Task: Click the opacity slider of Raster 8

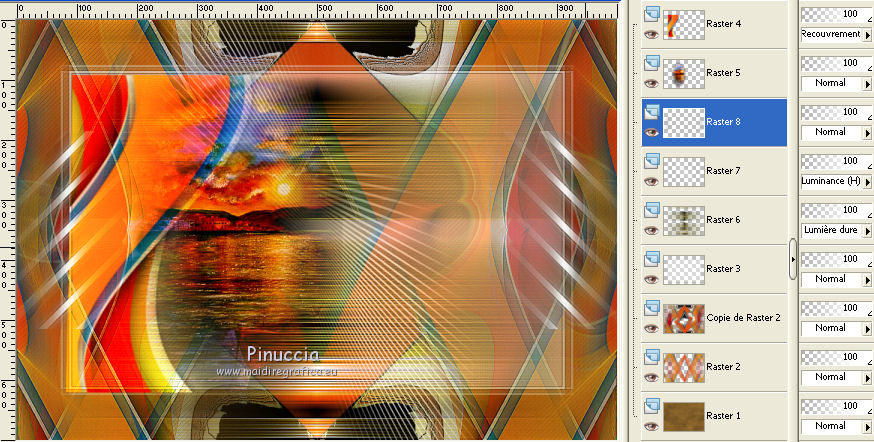Action: (836, 113)
